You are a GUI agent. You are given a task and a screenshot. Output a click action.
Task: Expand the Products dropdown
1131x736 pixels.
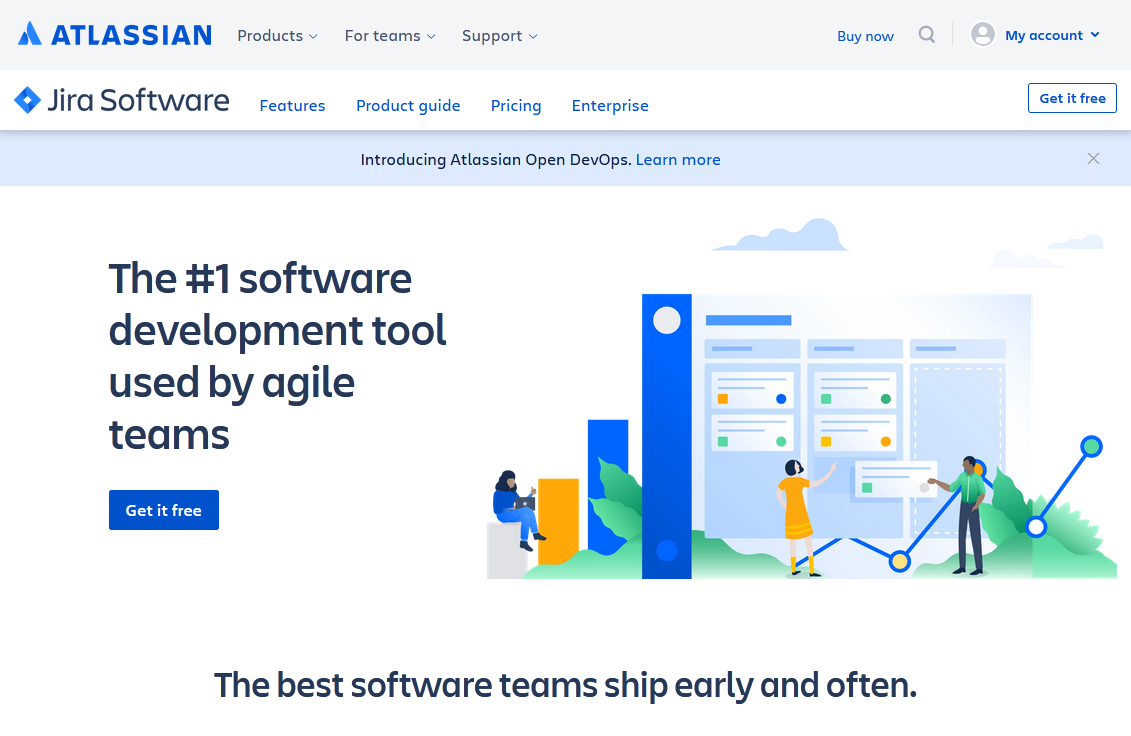[x=278, y=35]
